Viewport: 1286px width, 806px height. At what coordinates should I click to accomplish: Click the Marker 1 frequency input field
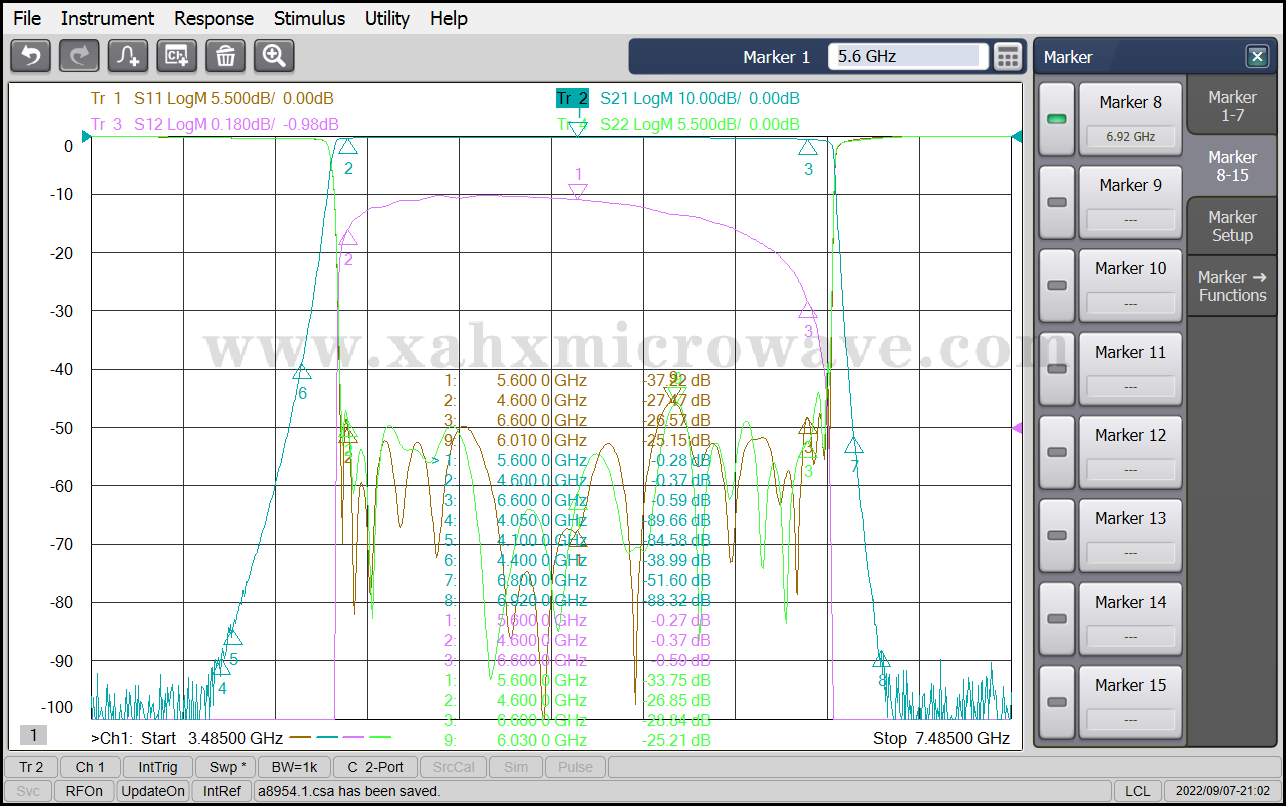(x=907, y=57)
